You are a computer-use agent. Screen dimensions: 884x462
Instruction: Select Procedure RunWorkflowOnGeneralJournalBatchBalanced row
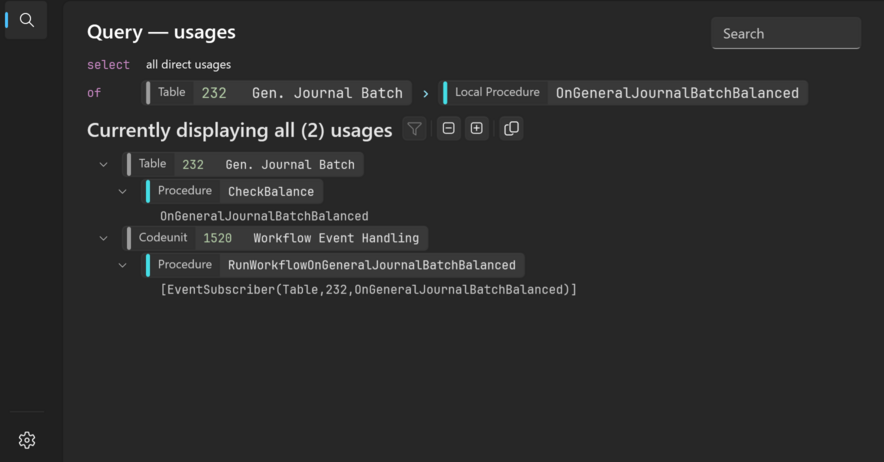333,265
